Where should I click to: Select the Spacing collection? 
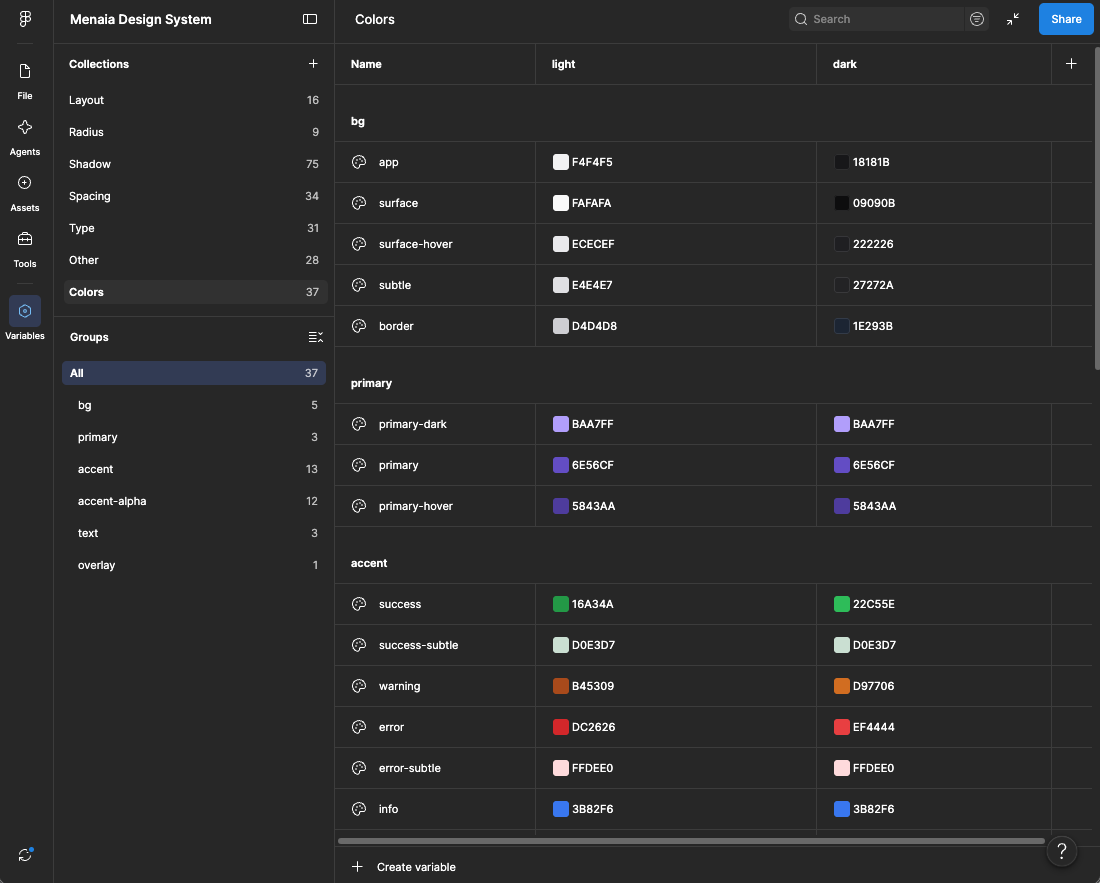[x=194, y=196]
